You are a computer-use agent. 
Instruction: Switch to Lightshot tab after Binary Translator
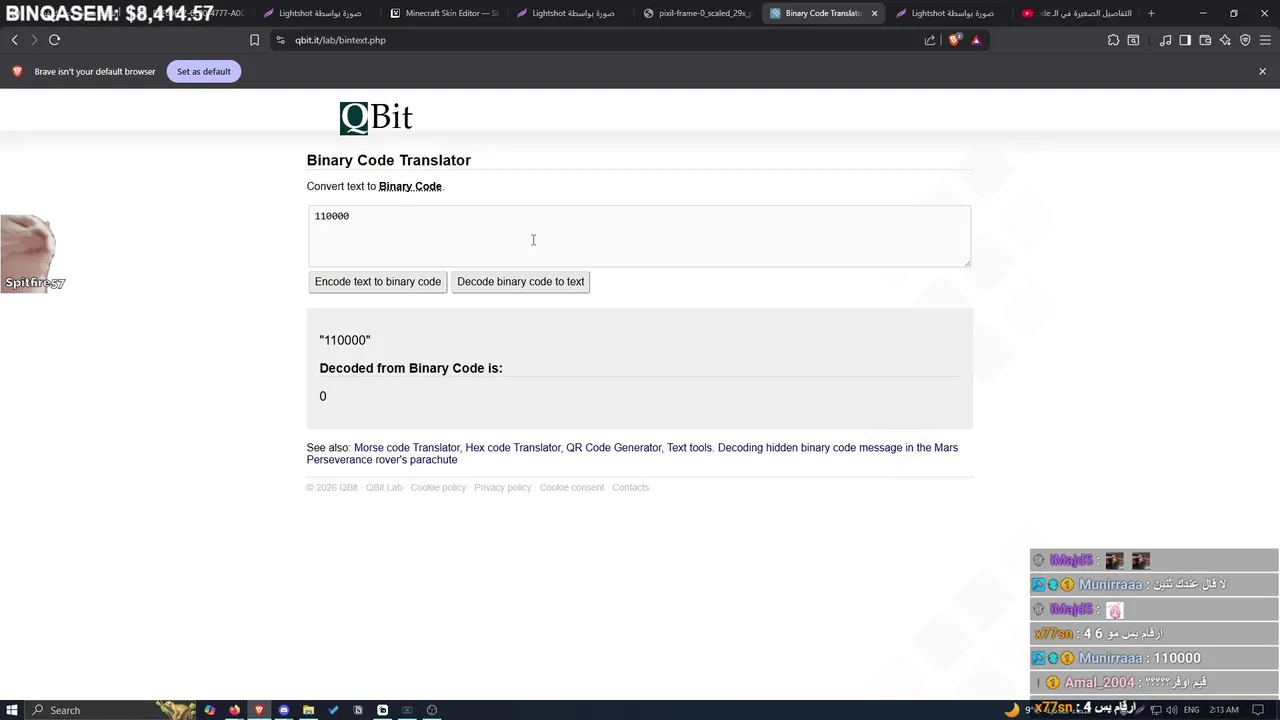coord(950,13)
